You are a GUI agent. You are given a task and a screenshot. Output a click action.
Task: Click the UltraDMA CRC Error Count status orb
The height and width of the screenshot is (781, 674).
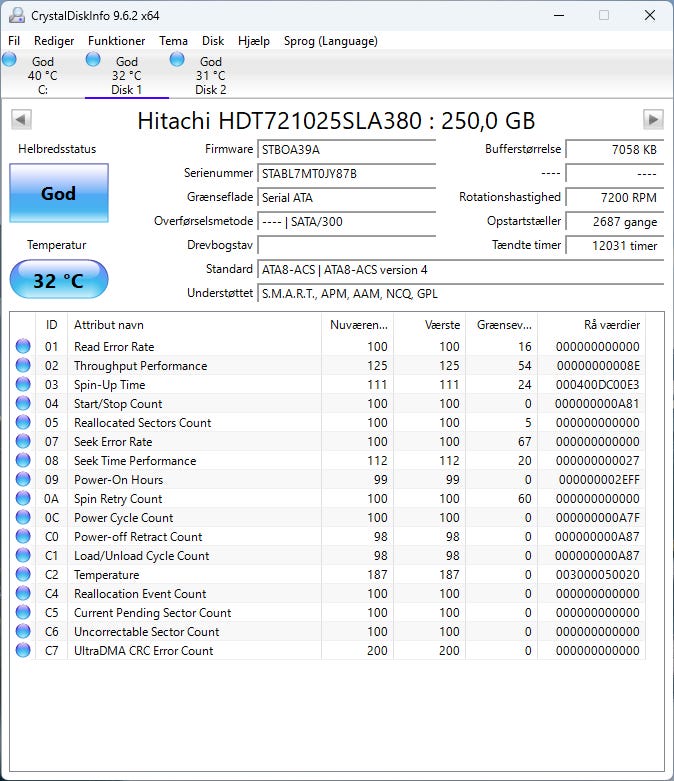click(x=22, y=651)
